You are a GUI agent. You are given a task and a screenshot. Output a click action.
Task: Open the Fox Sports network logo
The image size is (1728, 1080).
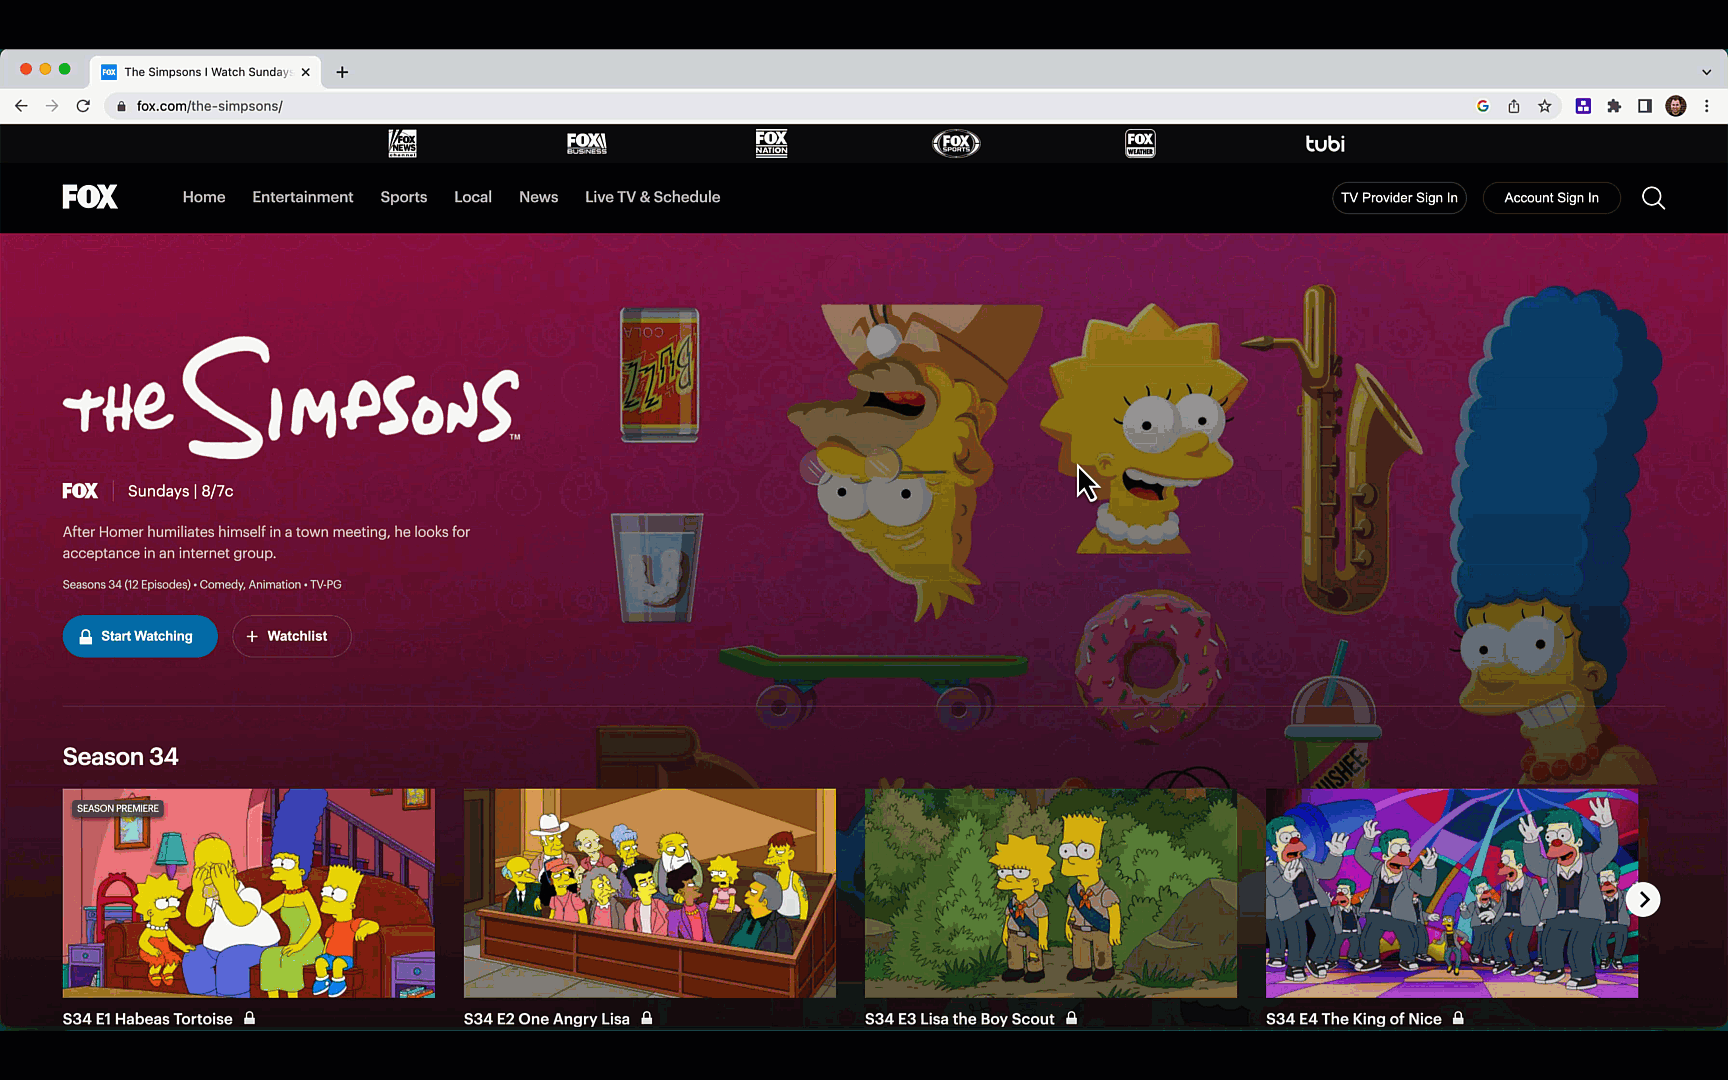955,144
